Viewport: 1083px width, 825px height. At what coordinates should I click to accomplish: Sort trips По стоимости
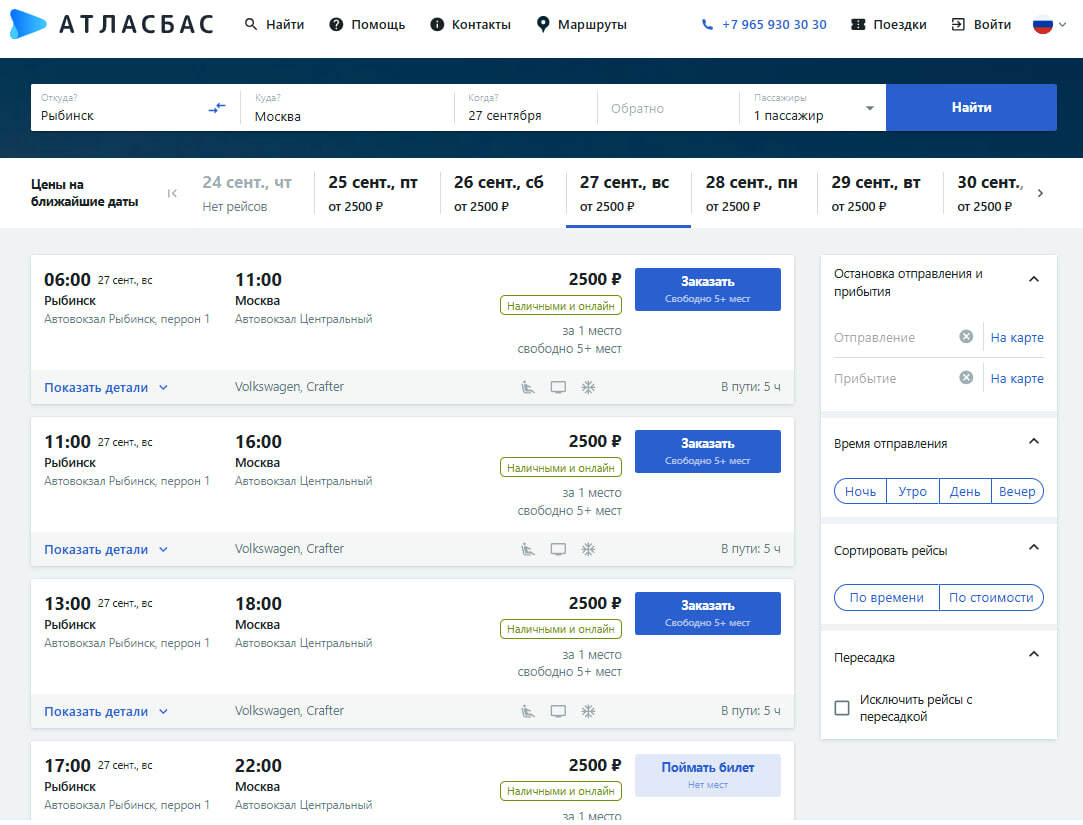pyautogui.click(x=991, y=598)
